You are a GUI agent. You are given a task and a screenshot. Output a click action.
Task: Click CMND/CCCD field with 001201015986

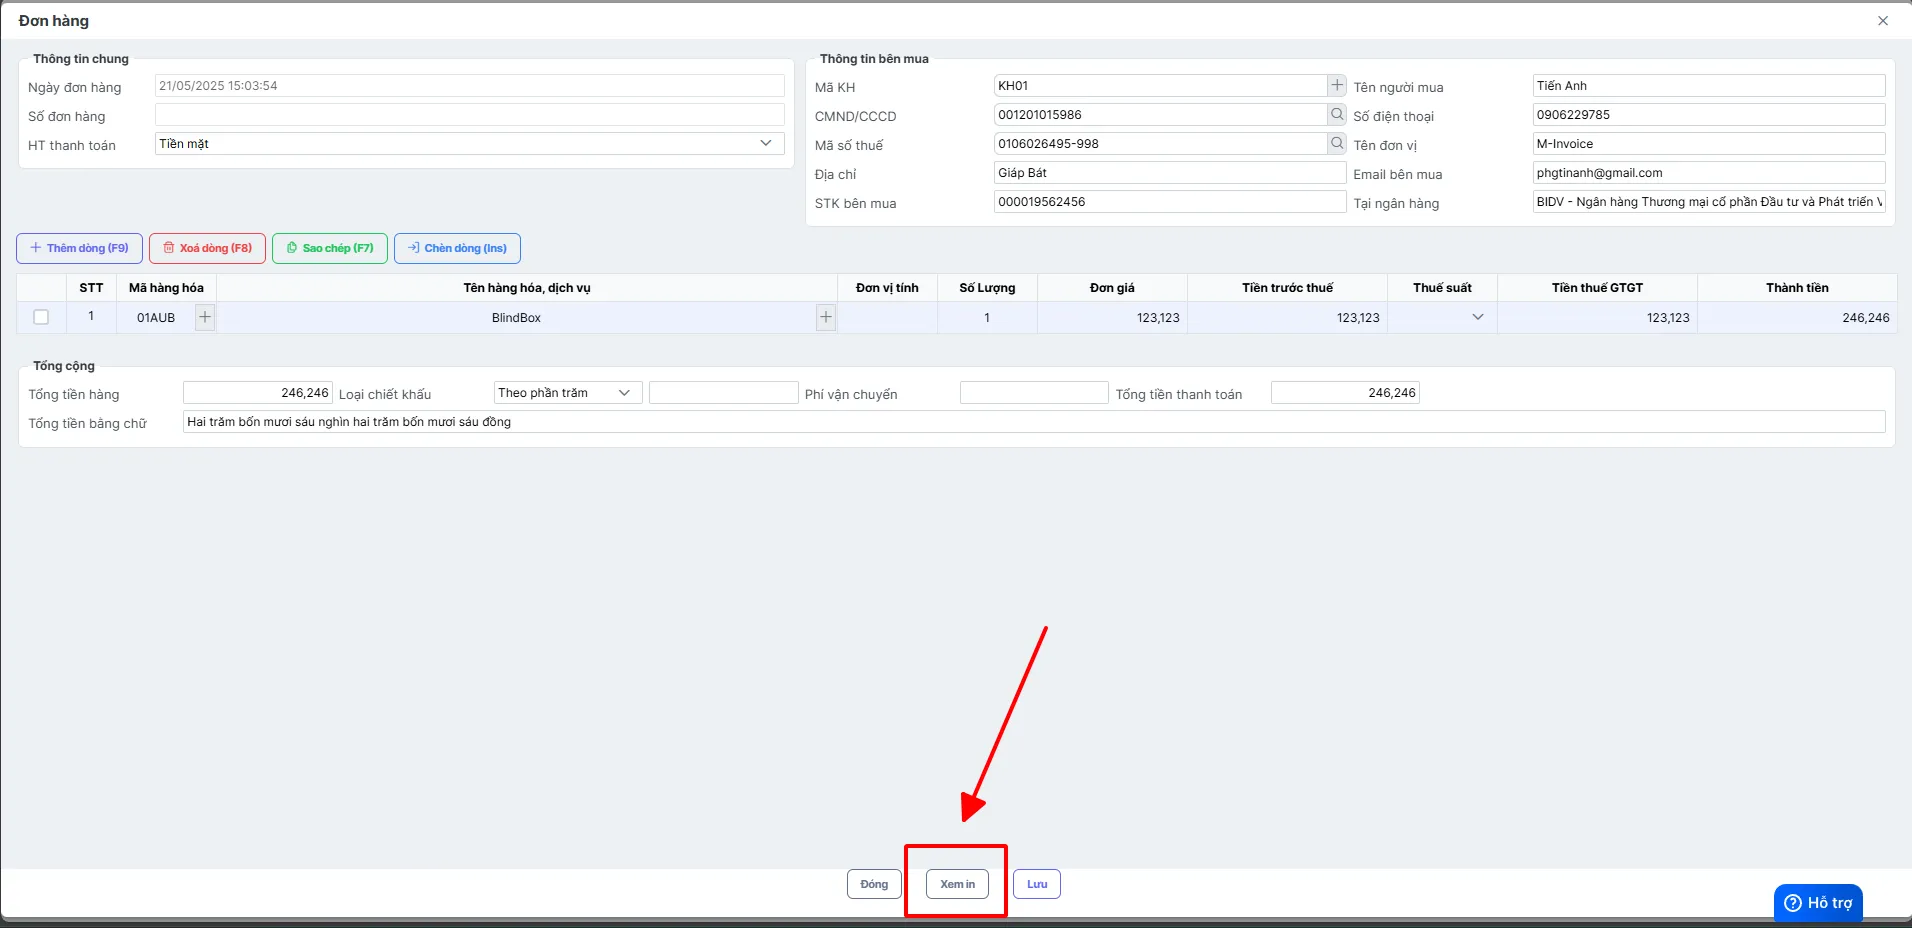tap(1160, 115)
